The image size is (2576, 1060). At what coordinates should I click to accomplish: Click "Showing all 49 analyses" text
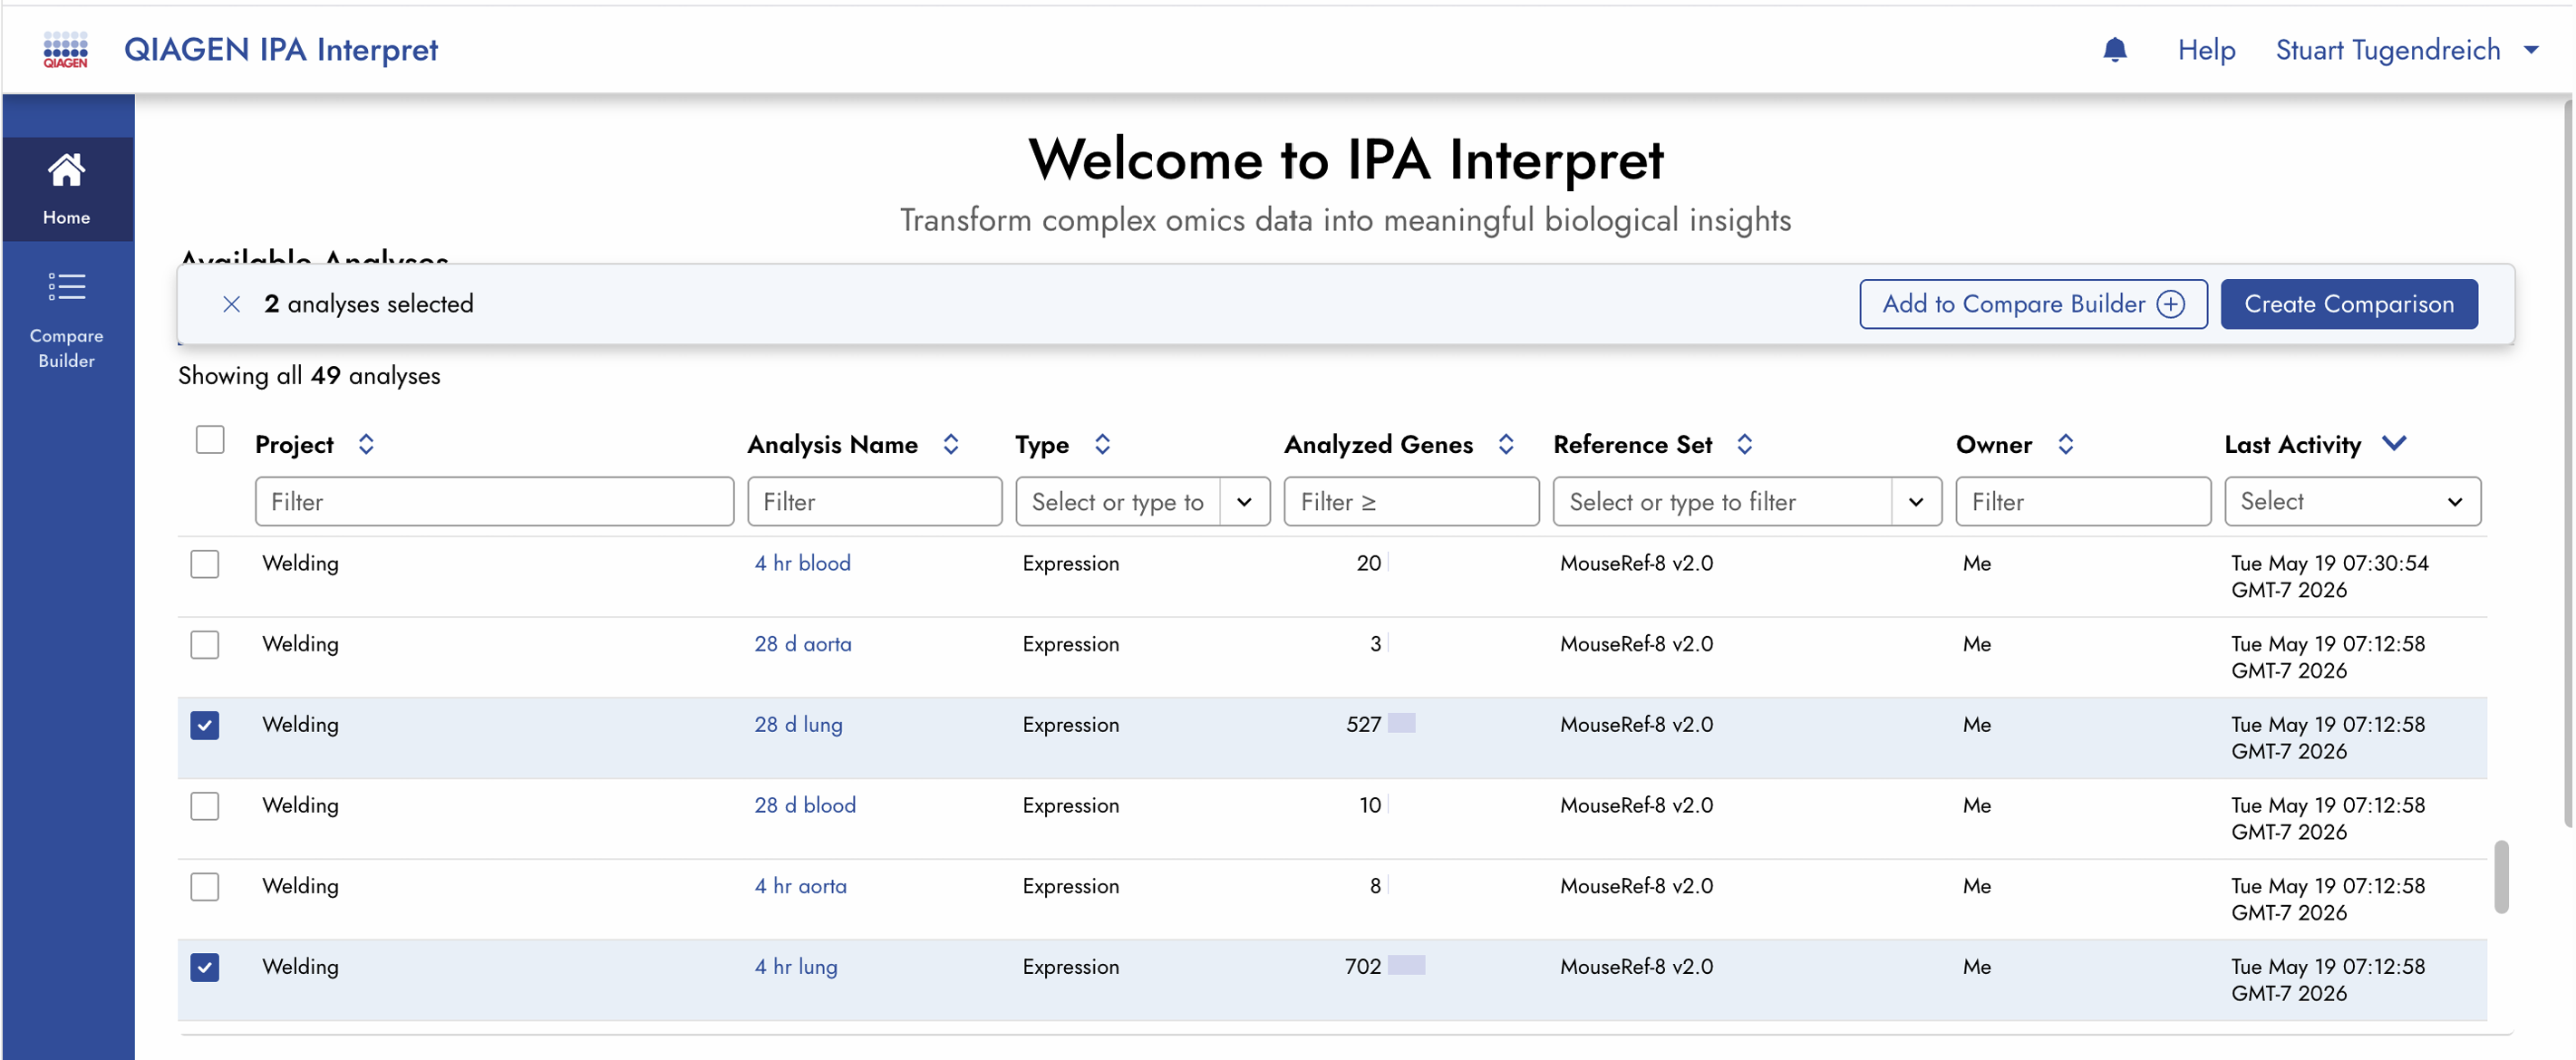pos(309,375)
